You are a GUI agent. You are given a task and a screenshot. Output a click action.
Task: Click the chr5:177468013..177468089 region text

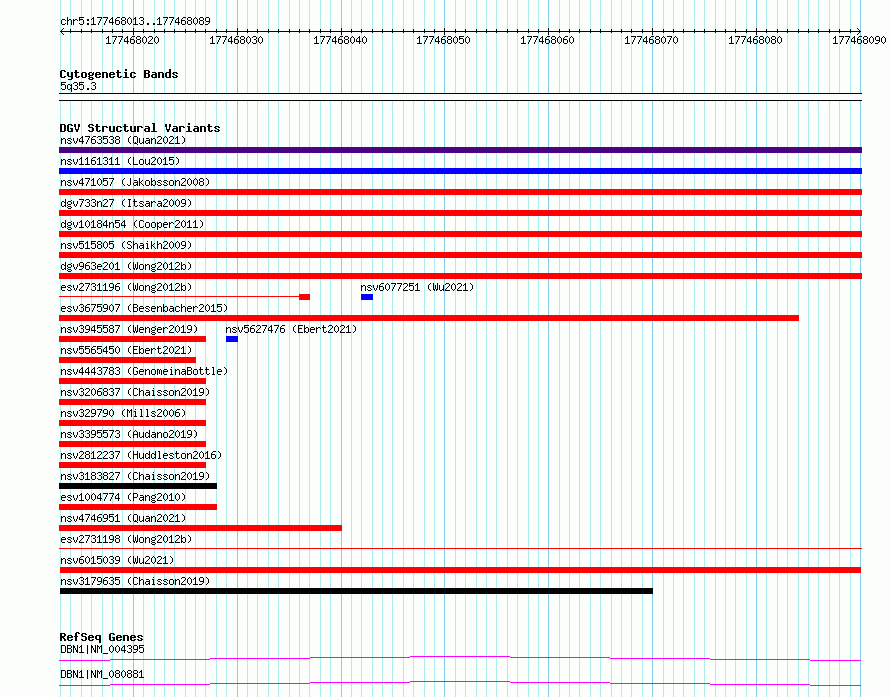coord(135,21)
